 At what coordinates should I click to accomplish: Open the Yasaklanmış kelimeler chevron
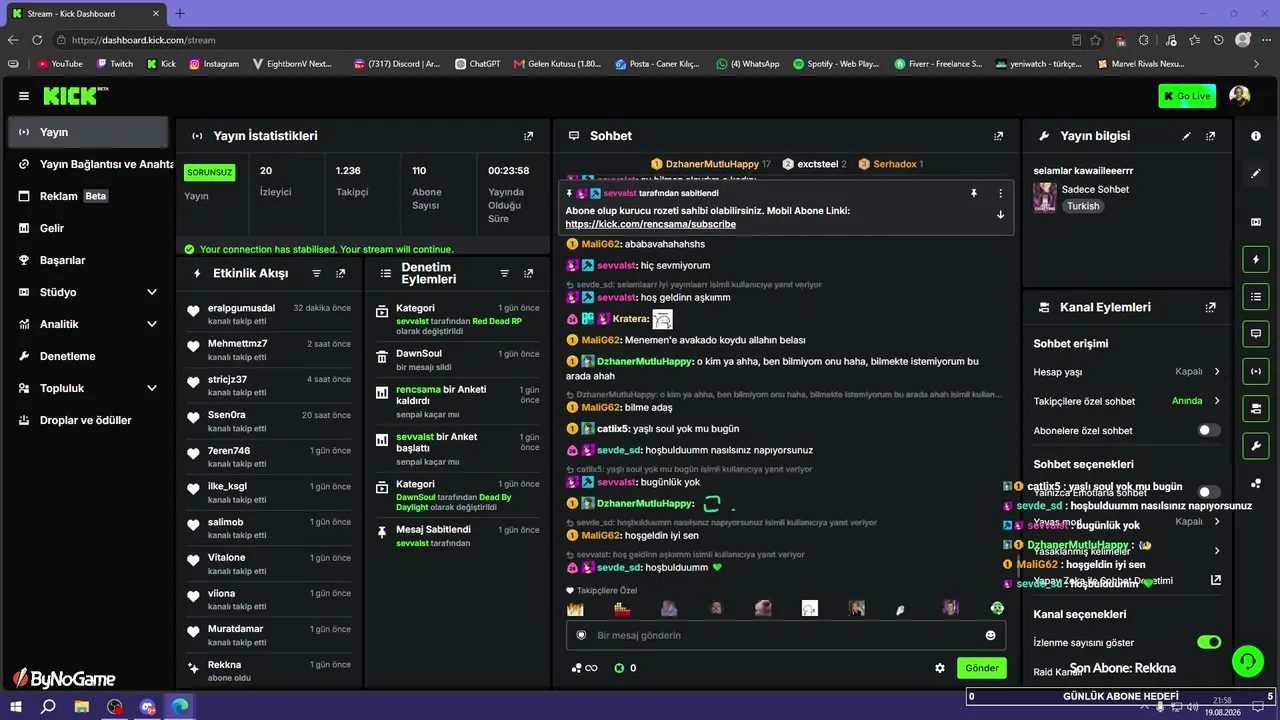point(1216,551)
